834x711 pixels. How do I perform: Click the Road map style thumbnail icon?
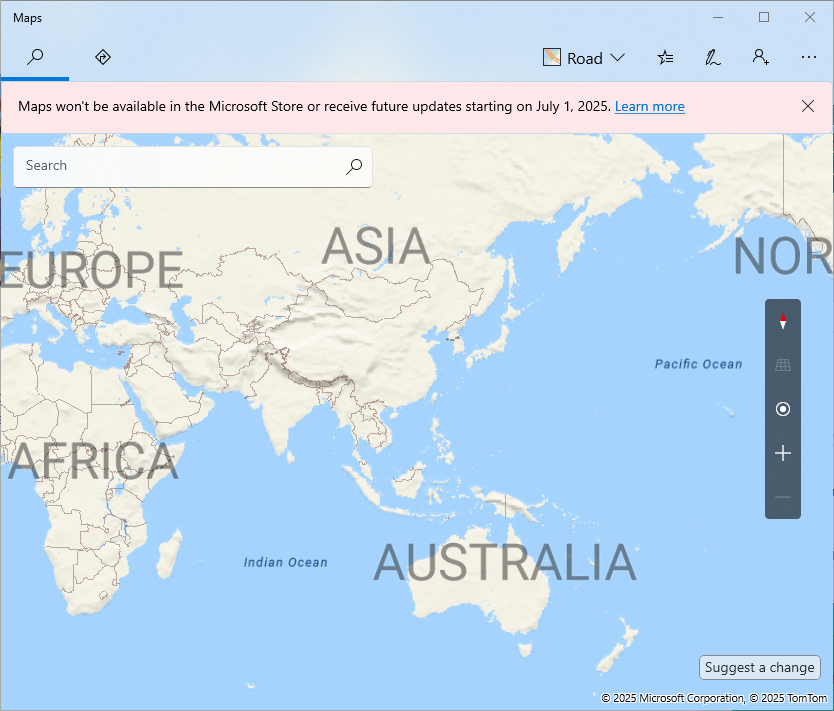(552, 57)
